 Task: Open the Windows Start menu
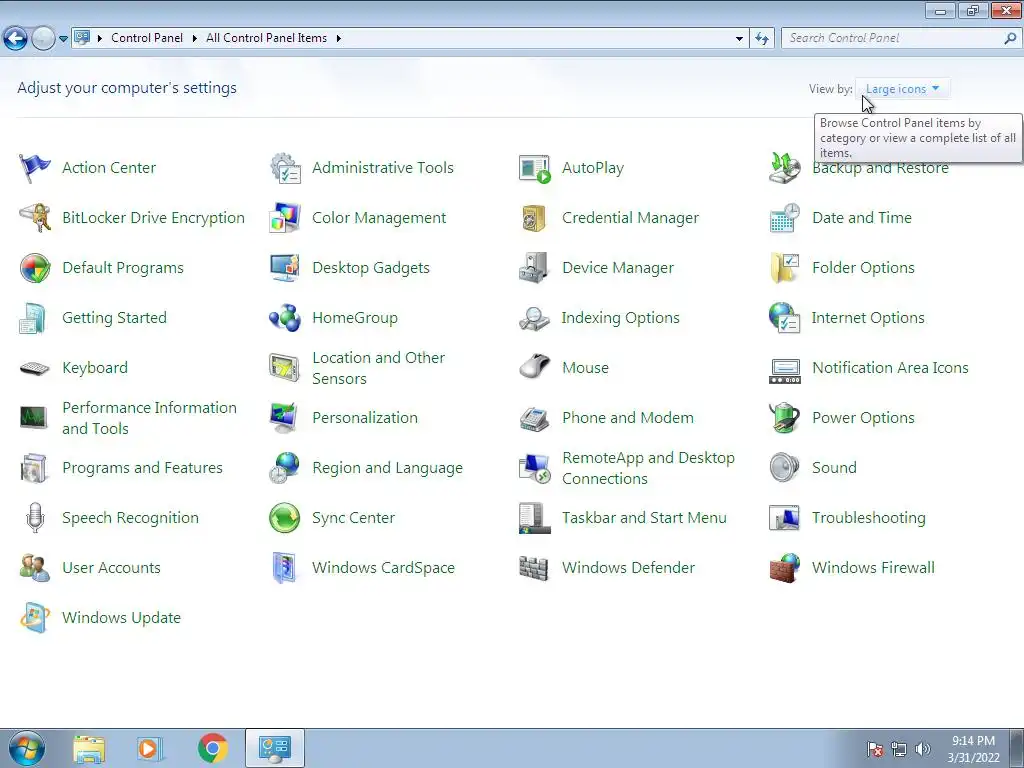pos(27,748)
